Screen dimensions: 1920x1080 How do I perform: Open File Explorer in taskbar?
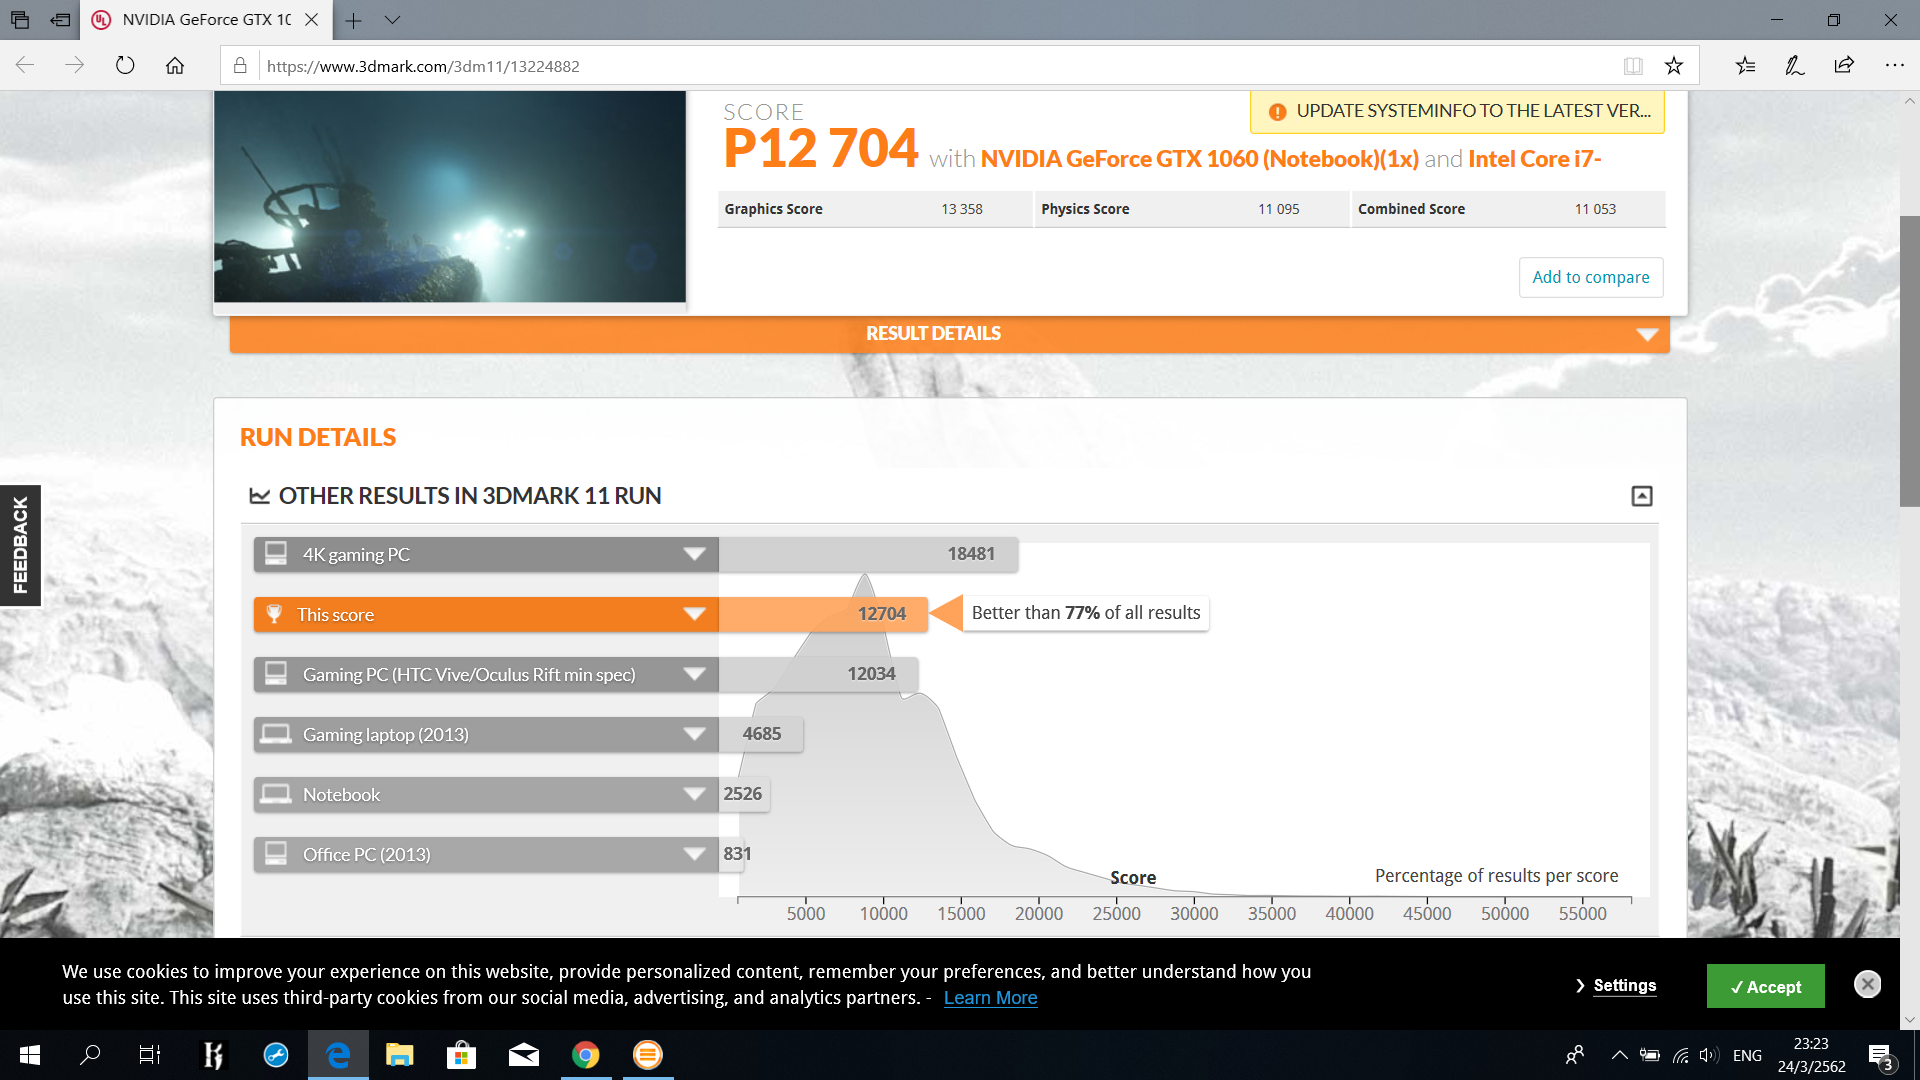tap(400, 1055)
